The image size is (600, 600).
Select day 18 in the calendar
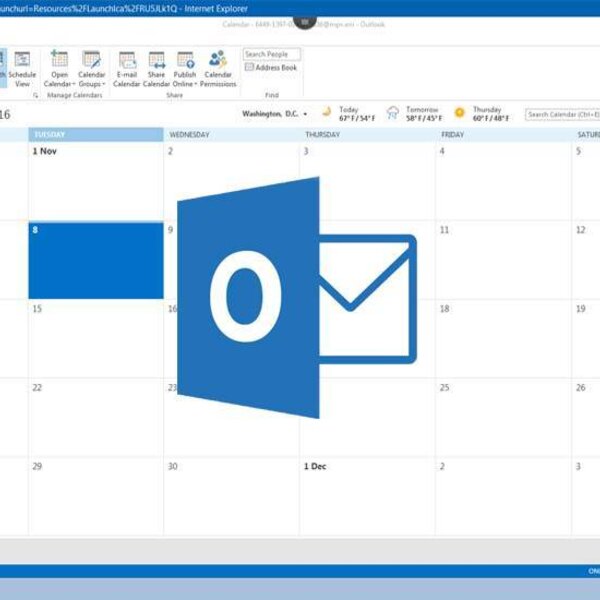[503, 339]
